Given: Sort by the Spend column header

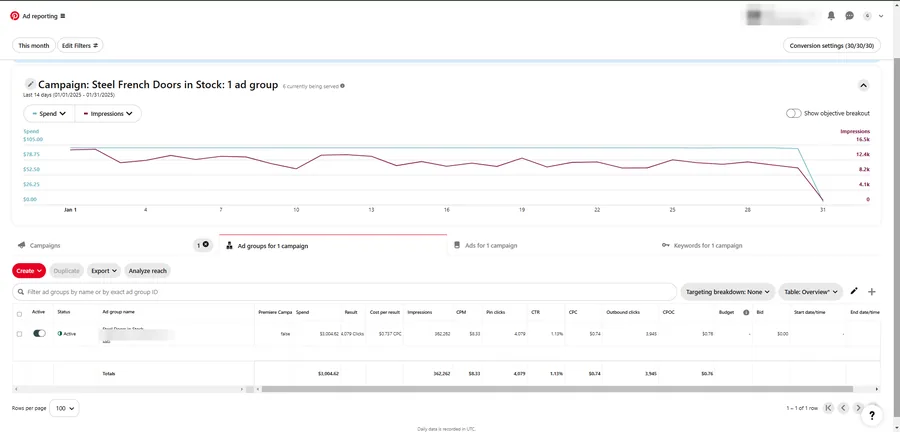Looking at the screenshot, I should (x=302, y=312).
